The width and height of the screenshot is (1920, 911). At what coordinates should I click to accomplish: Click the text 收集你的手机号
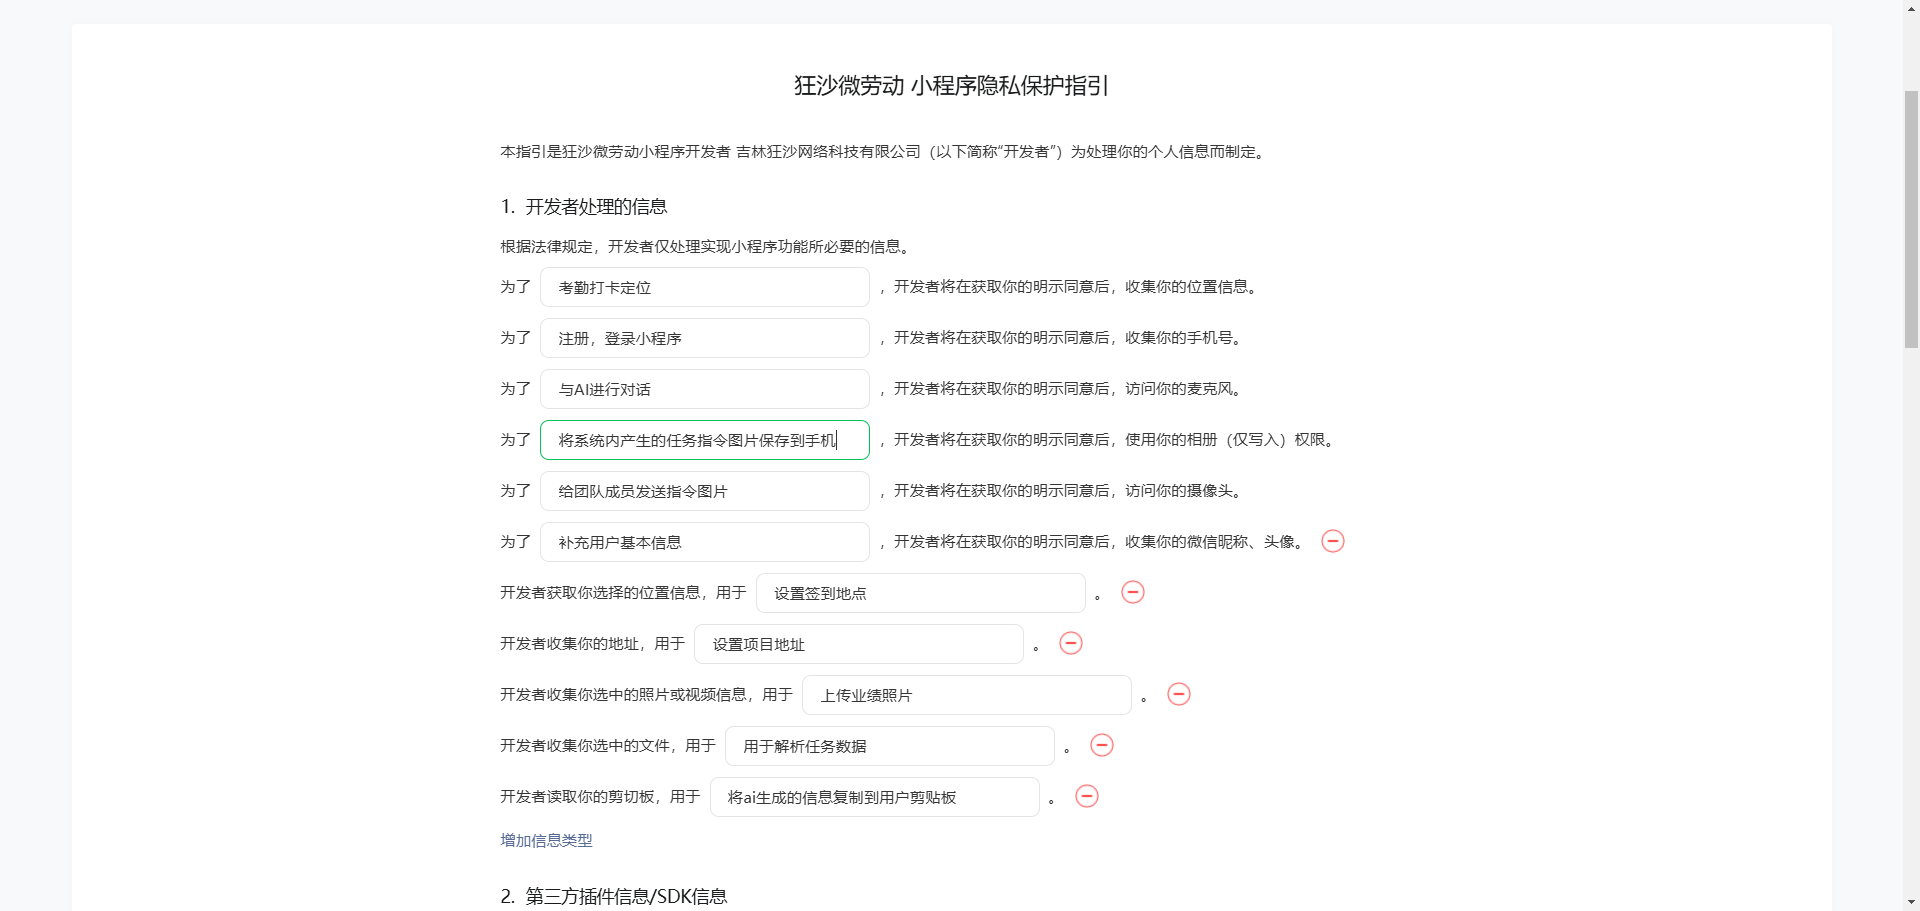tap(1179, 338)
